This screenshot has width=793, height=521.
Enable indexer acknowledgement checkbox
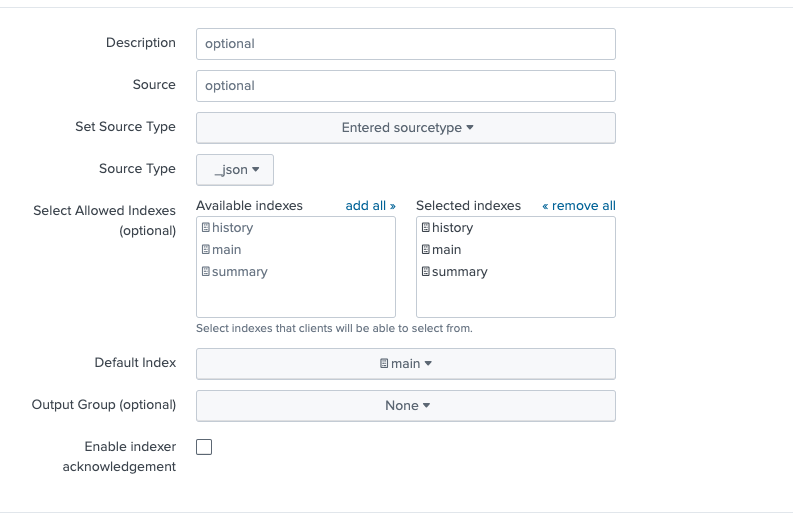(x=204, y=447)
